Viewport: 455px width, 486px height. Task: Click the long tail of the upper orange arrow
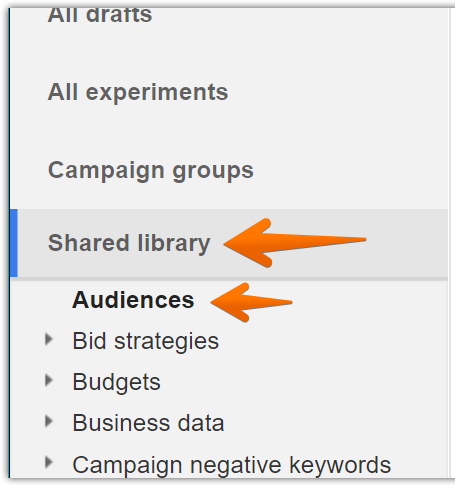pos(320,241)
